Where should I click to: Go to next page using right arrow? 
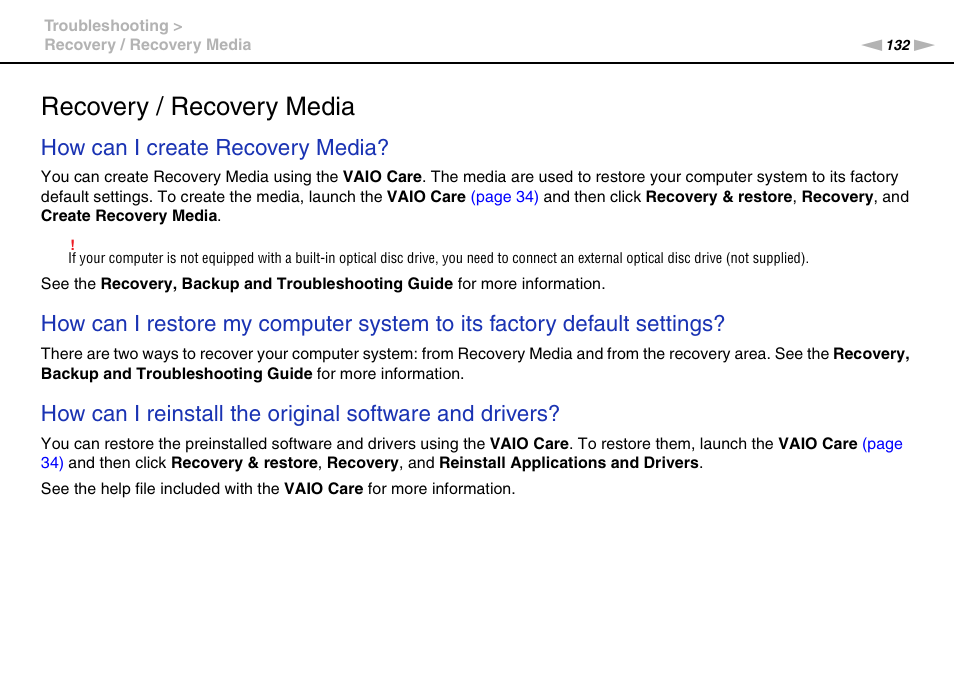[924, 45]
